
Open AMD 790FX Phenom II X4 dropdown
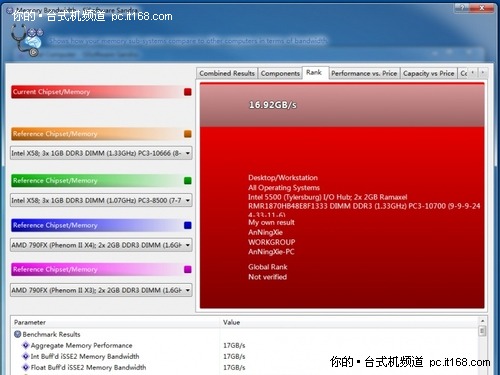click(101, 245)
